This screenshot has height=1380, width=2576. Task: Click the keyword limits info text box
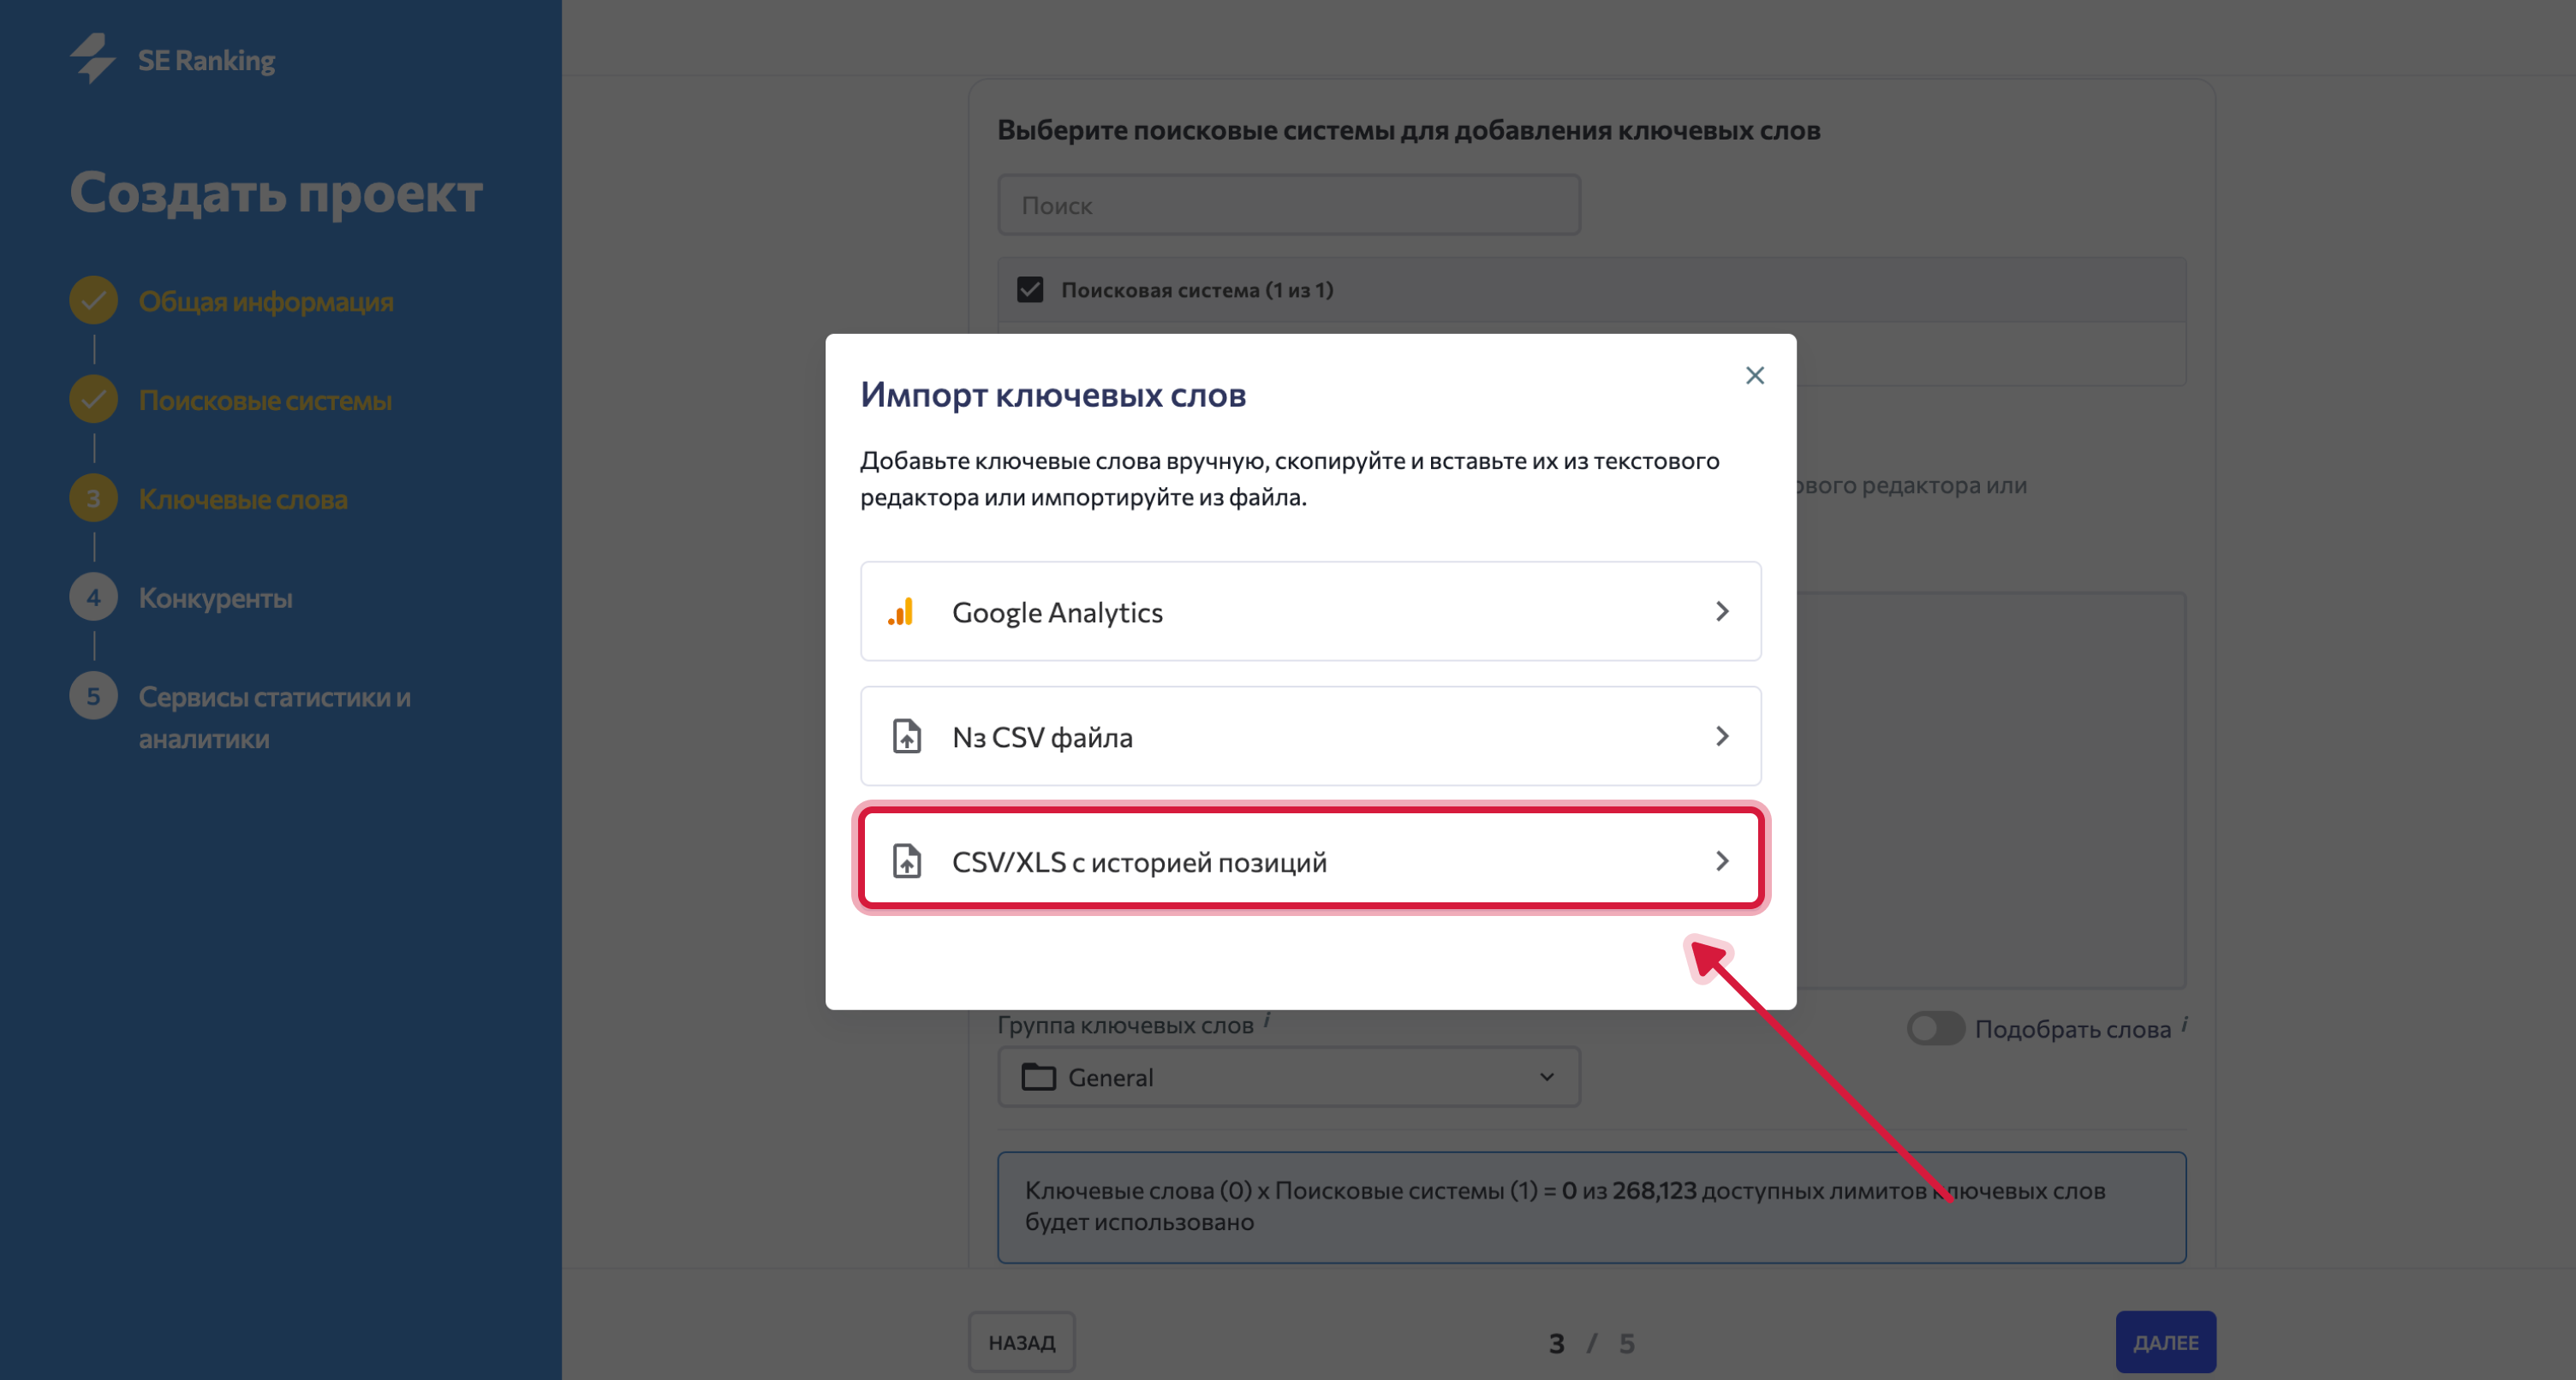tap(1591, 1207)
